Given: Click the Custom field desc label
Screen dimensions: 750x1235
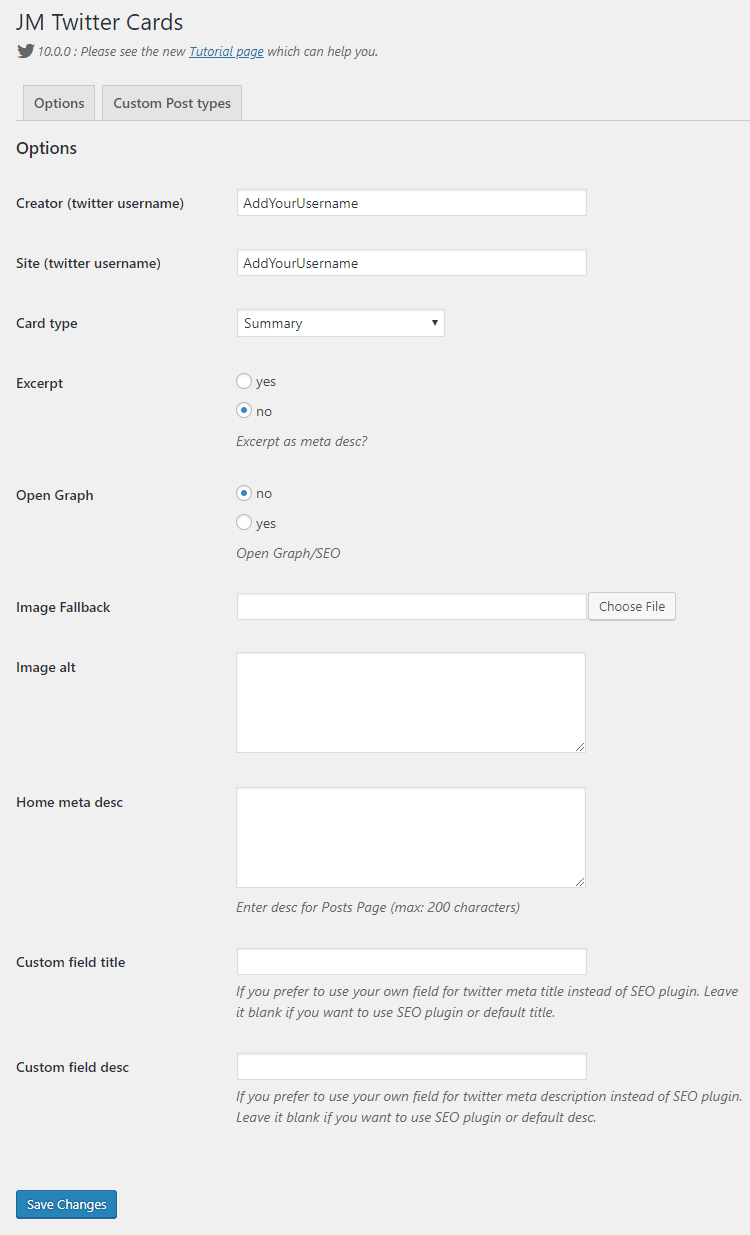Looking at the screenshot, I should pos(73,1067).
